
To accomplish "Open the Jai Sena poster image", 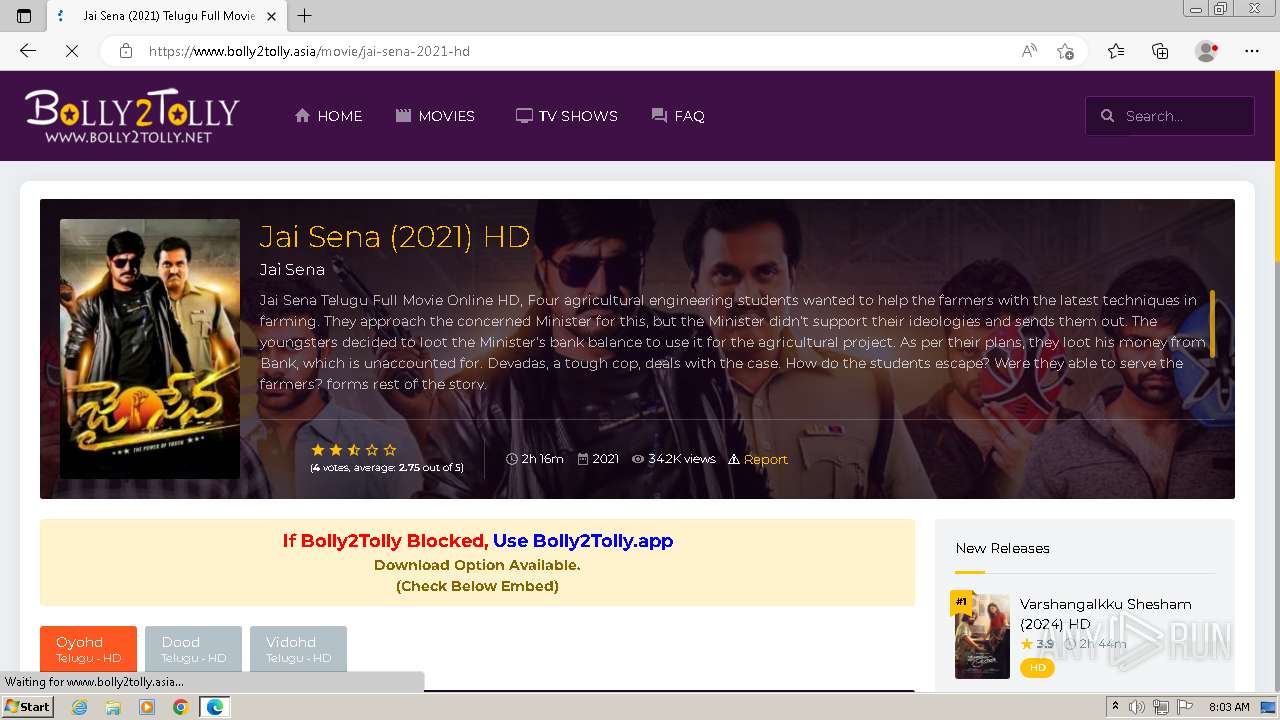I will click(x=150, y=349).
